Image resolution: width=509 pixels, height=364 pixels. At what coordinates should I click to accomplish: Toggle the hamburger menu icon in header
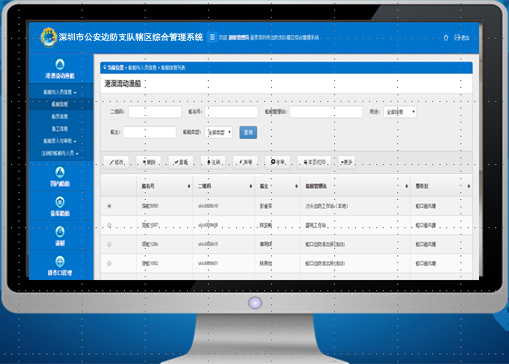[212, 37]
